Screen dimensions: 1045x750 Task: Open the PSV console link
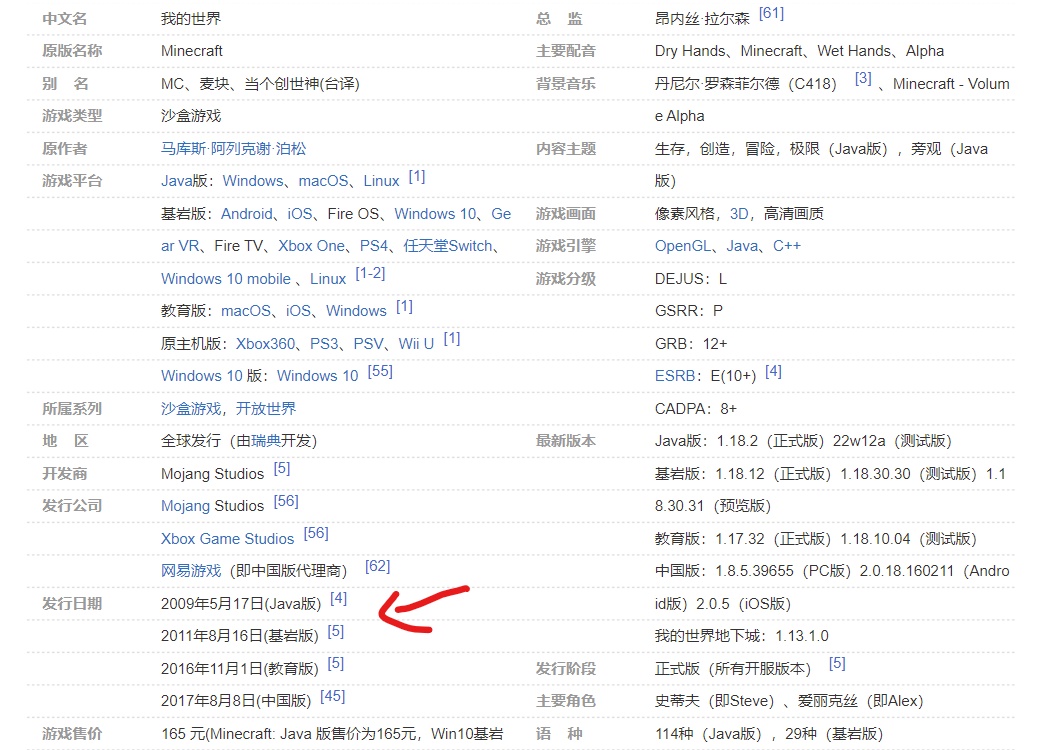tap(368, 344)
